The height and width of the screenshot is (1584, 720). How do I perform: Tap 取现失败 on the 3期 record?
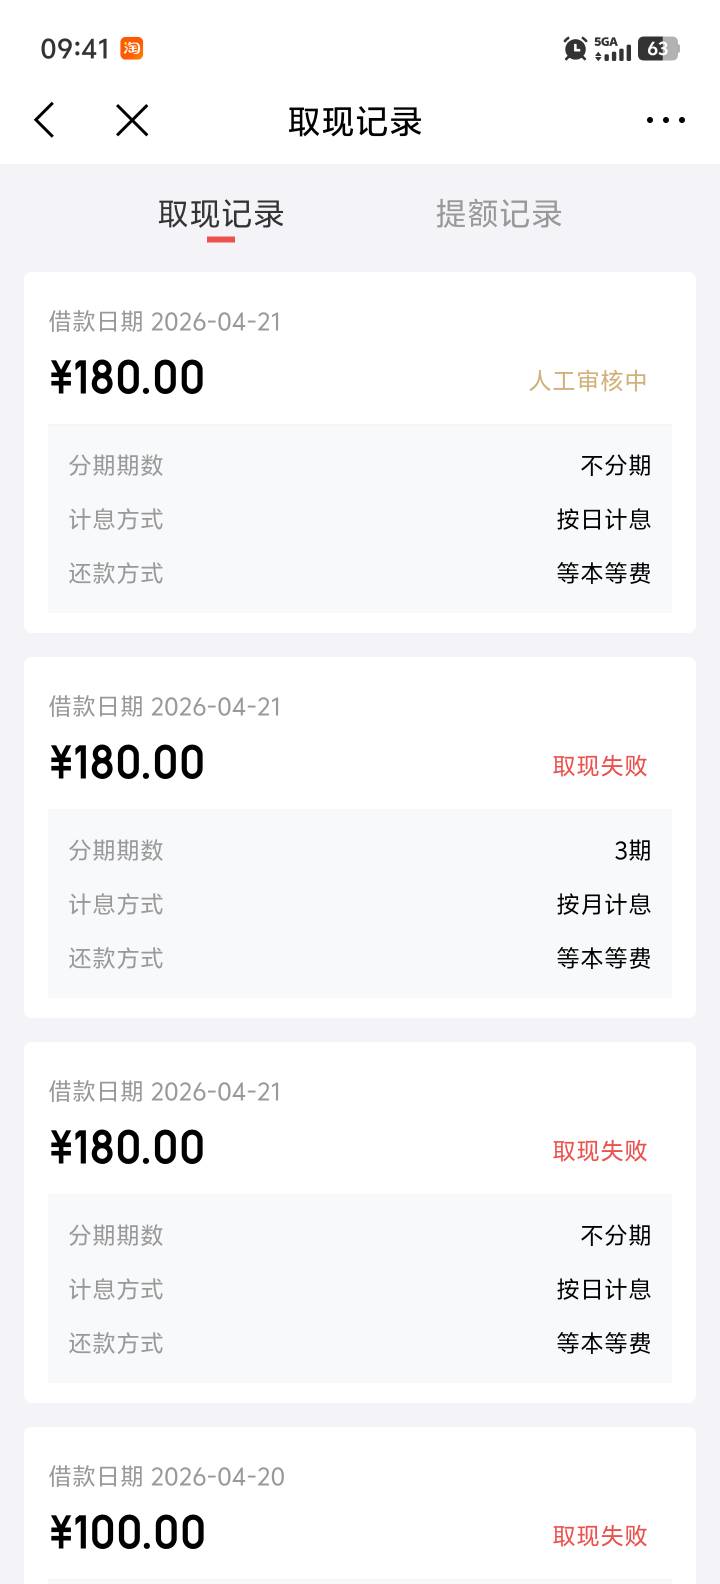(x=600, y=766)
